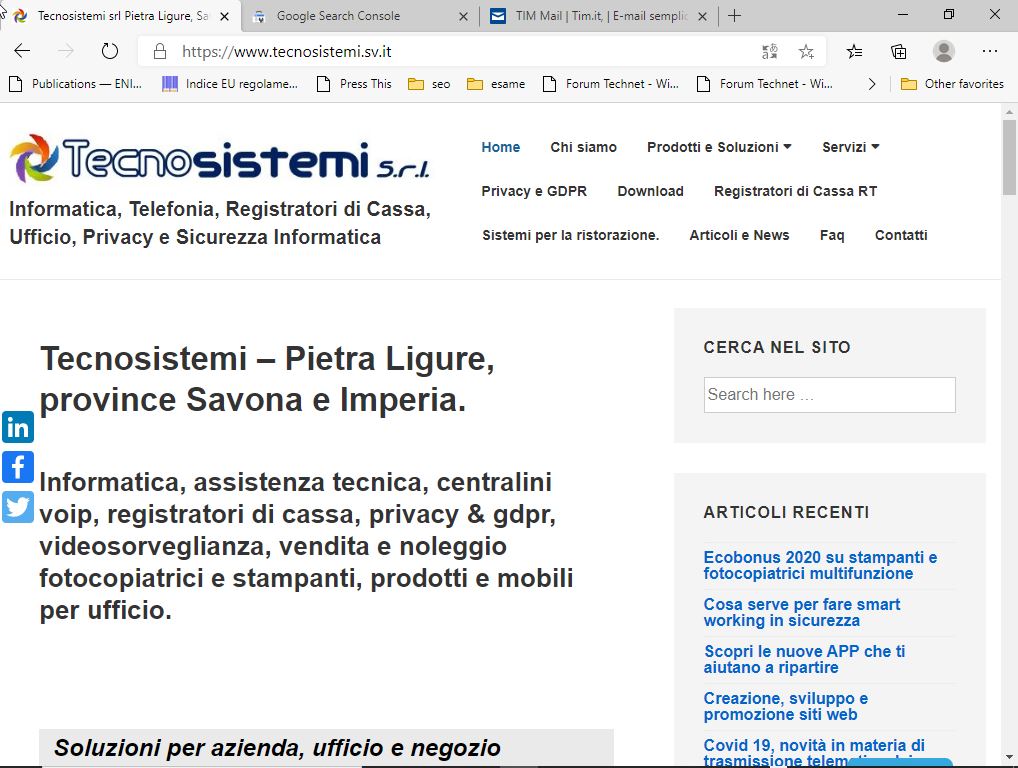1018x768 pixels.
Task: Open the seo bookmarks folder
Action: [x=429, y=84]
